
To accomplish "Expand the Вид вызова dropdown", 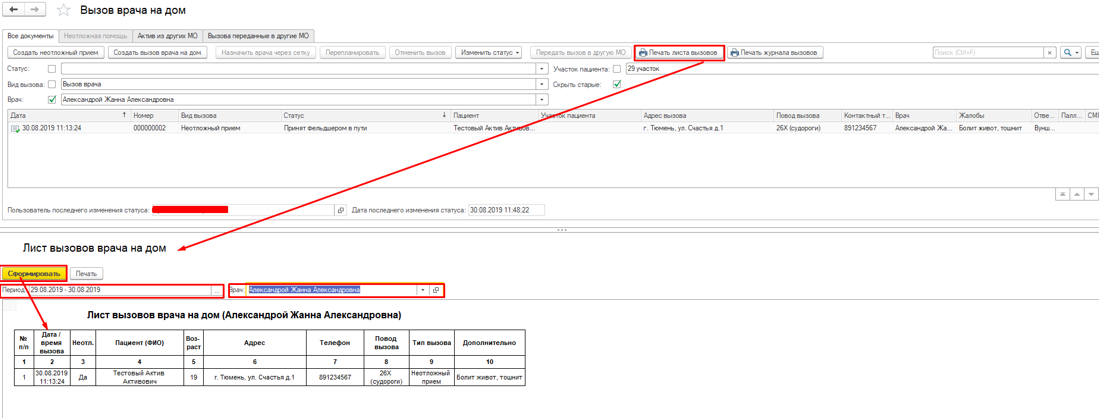I will [x=542, y=85].
